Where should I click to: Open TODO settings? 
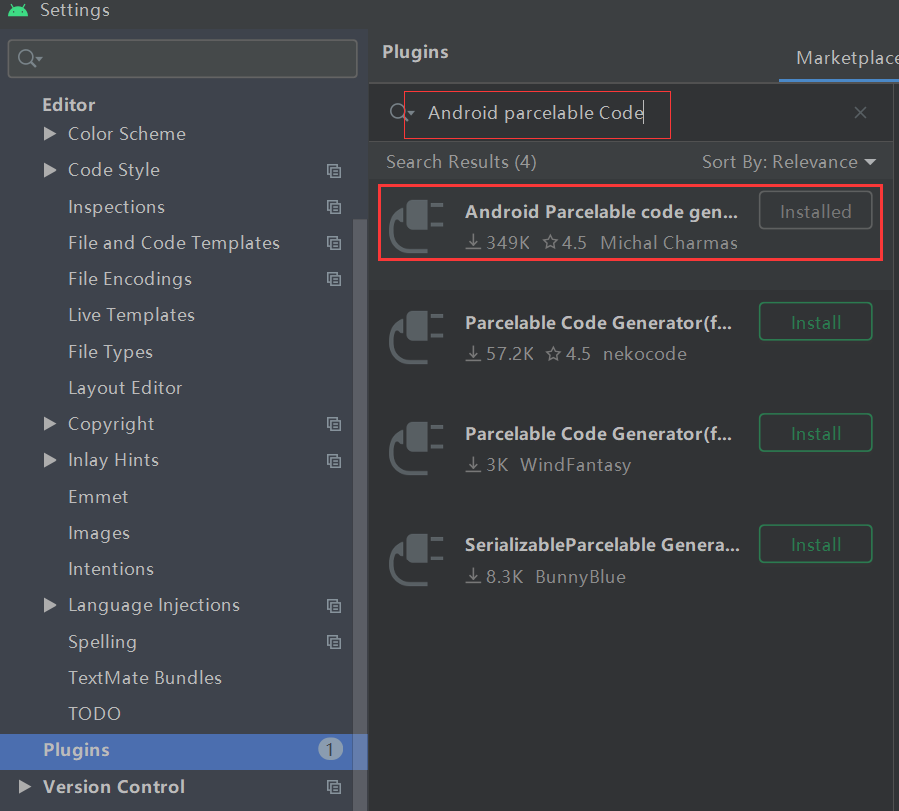[x=94, y=714]
